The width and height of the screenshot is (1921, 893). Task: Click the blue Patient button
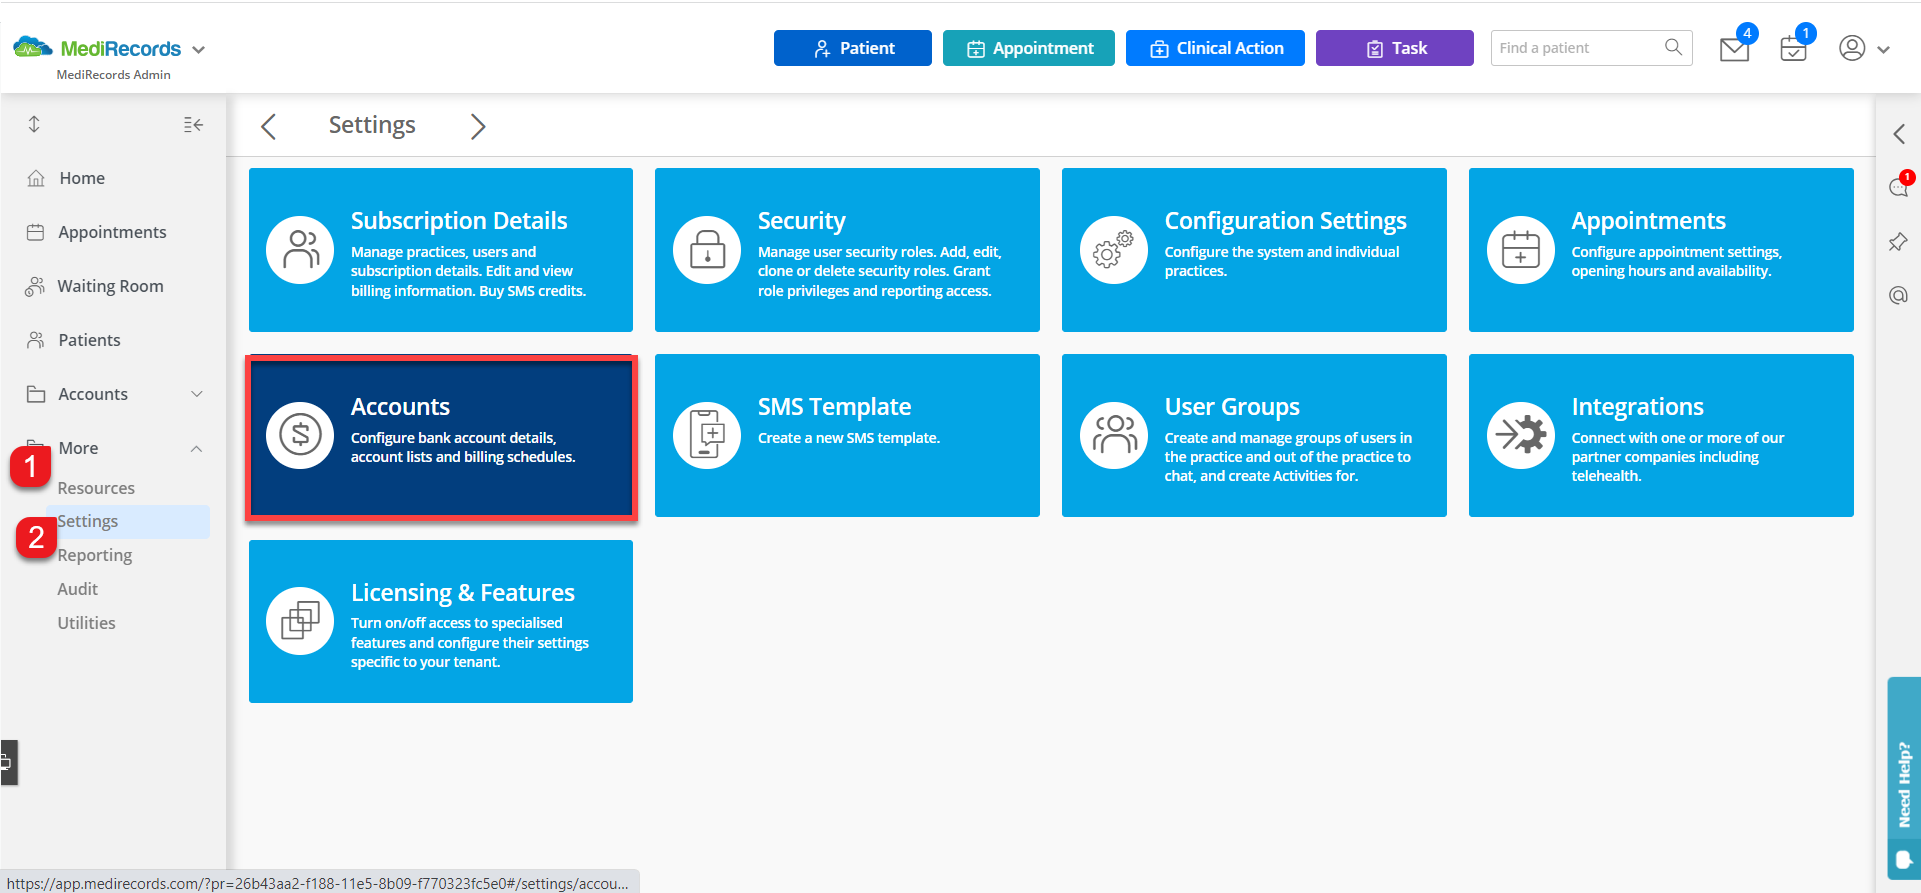tap(852, 48)
